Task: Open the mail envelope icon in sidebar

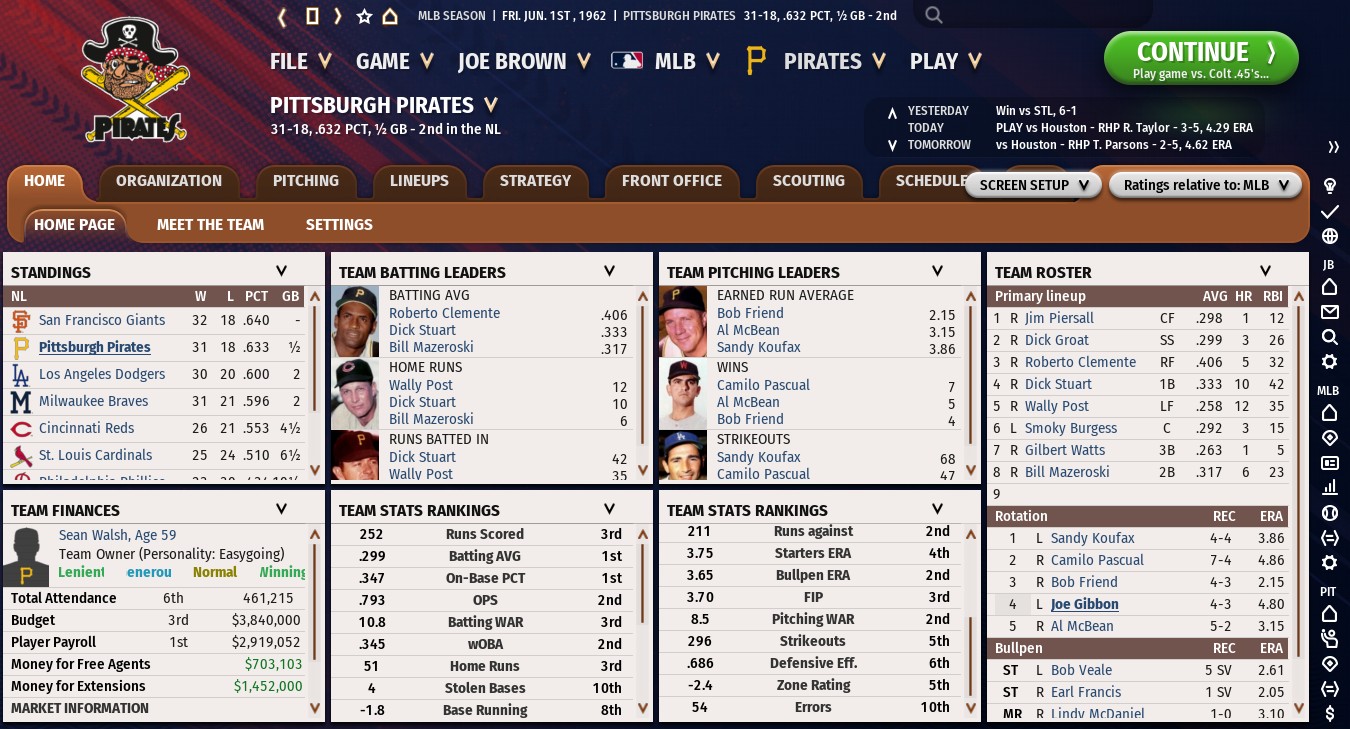Action: click(x=1330, y=312)
